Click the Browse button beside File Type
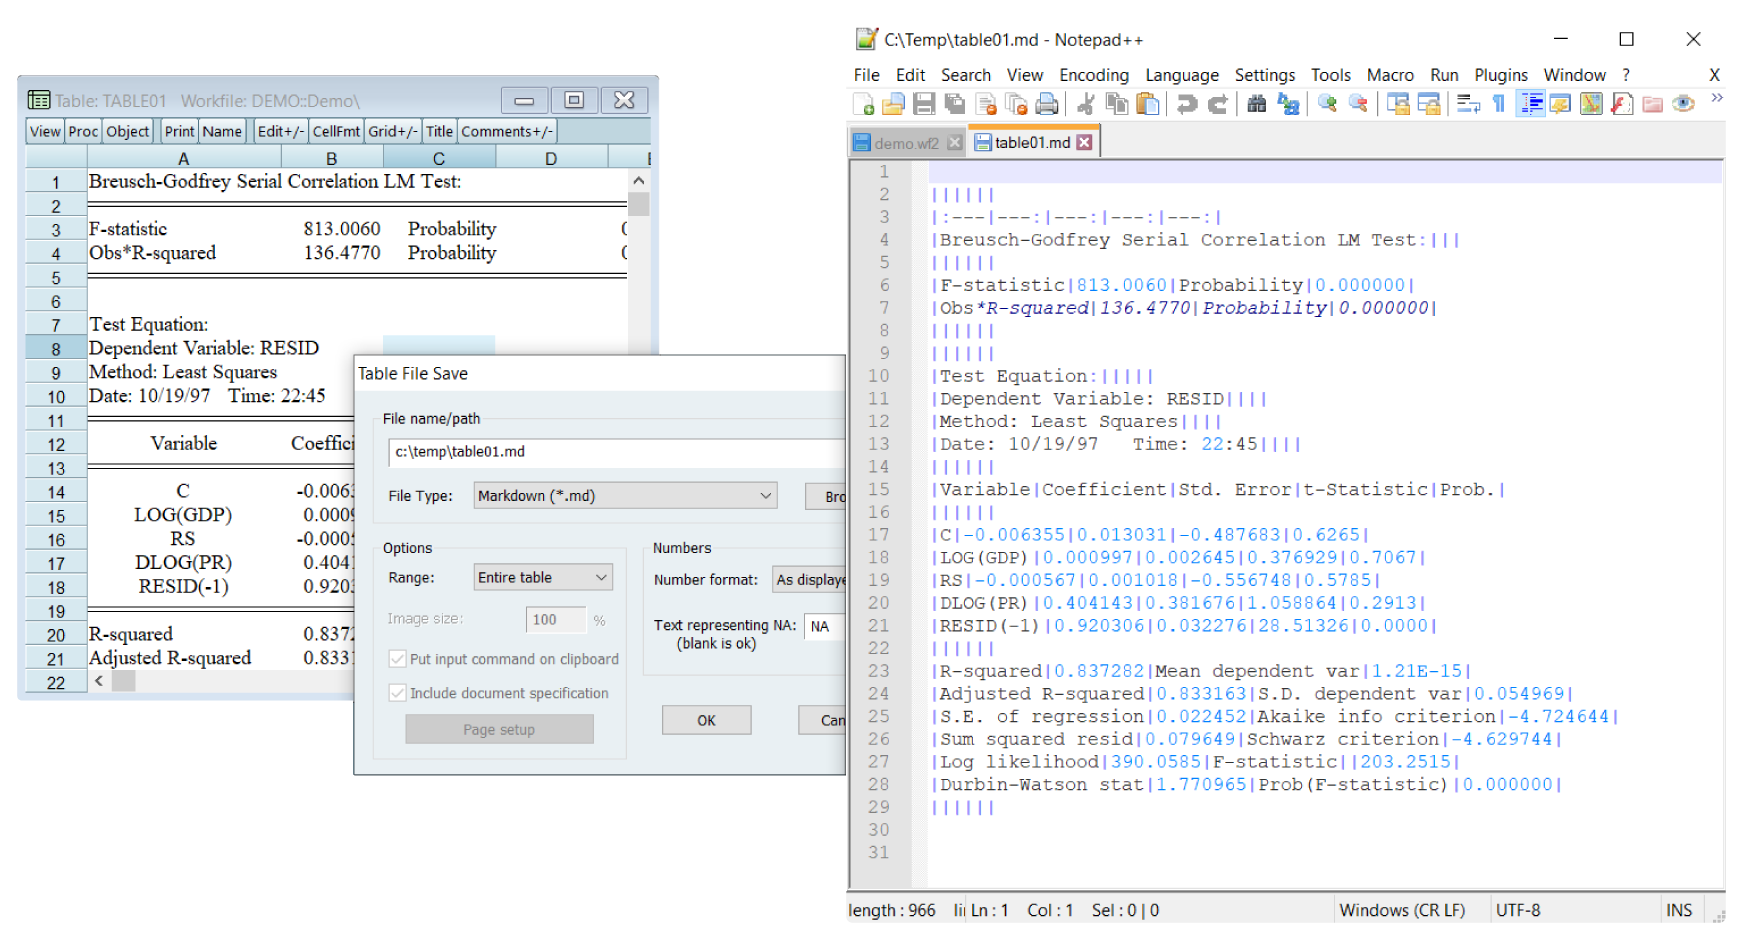Image resolution: width=1743 pixels, height=942 pixels. point(826,496)
